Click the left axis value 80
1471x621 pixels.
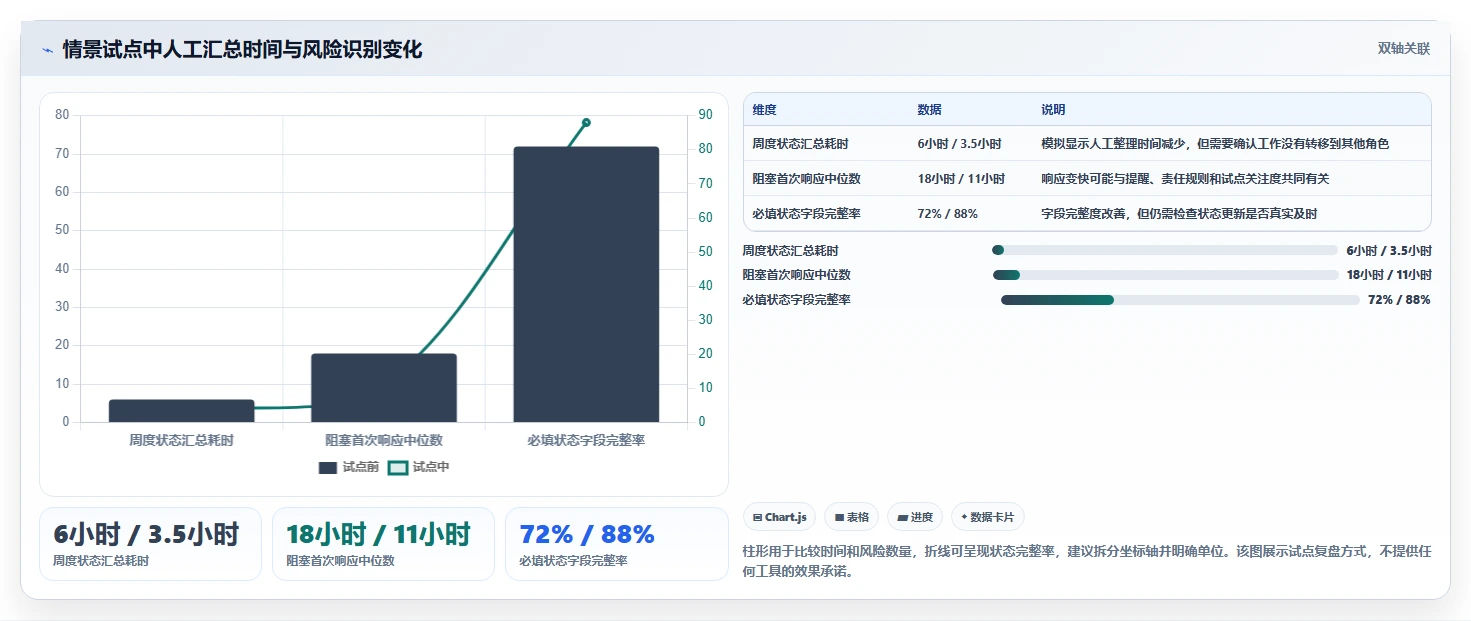63,115
